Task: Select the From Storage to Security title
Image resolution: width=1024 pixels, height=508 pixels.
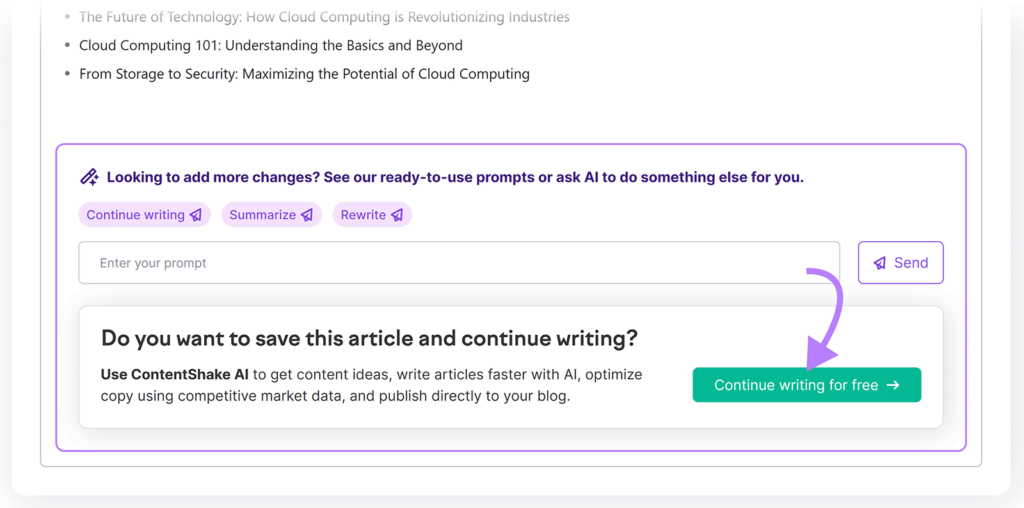Action: [304, 74]
